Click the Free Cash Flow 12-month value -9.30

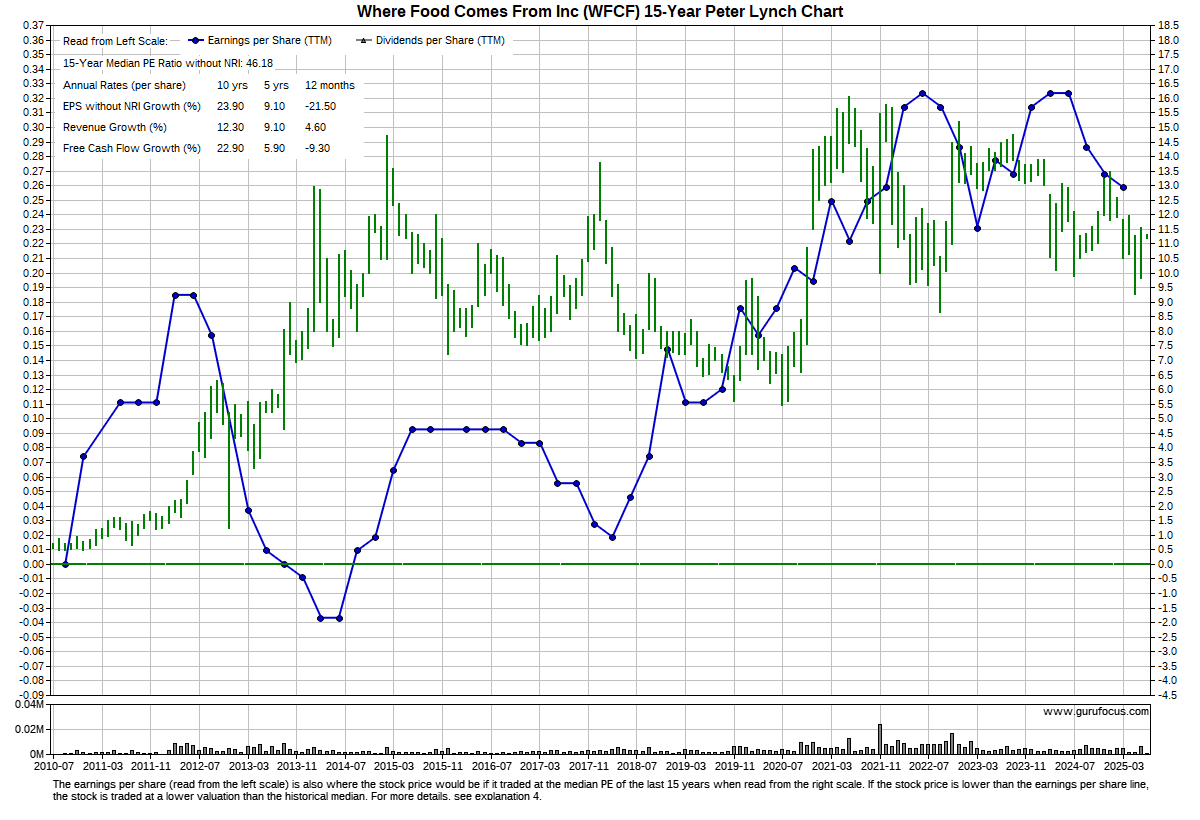[318, 148]
